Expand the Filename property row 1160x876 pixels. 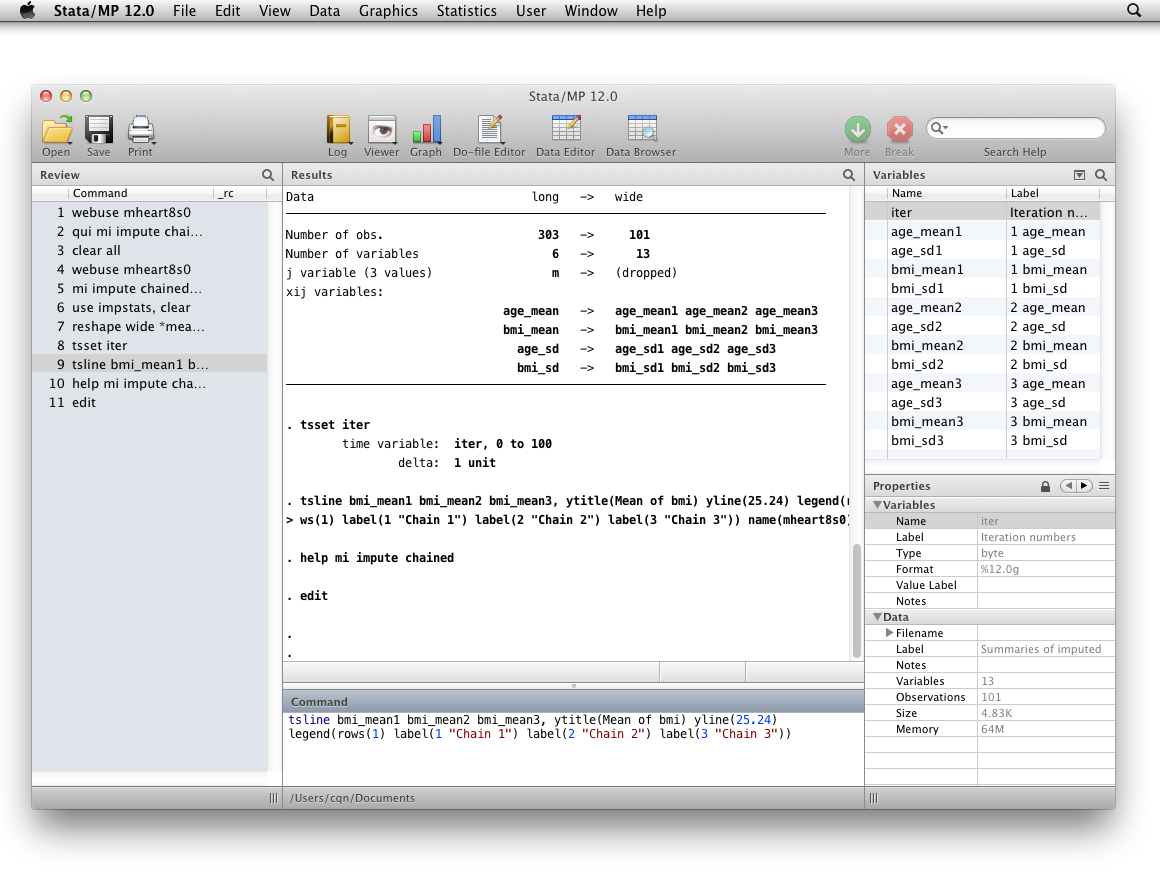click(889, 633)
